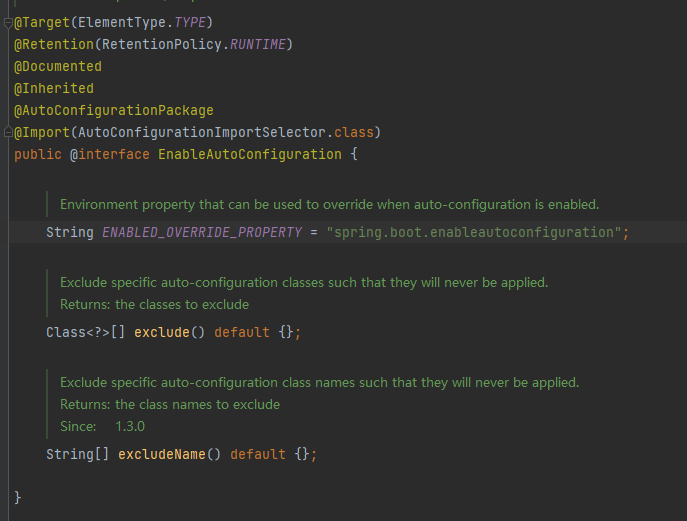Collapse the fold marker beside @Target

point(8,22)
